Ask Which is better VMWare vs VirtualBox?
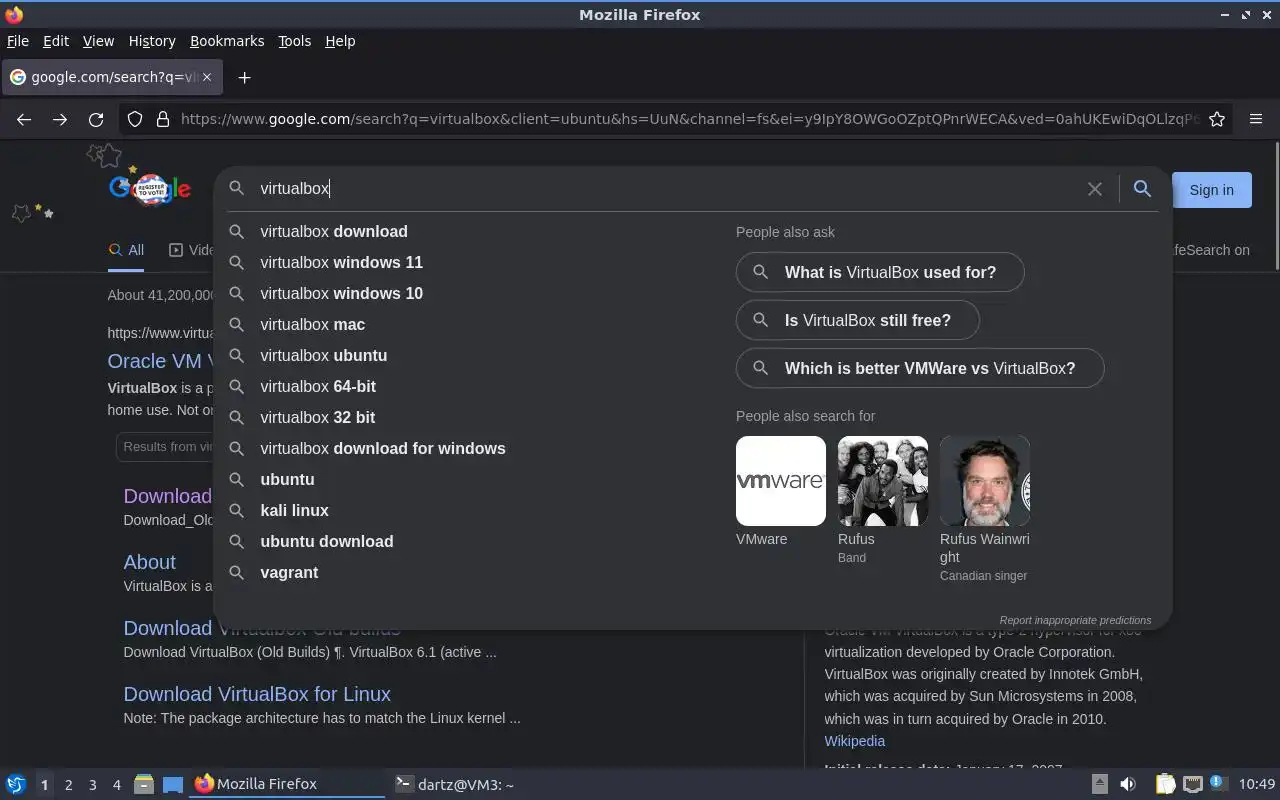1280x800 pixels. (x=920, y=368)
